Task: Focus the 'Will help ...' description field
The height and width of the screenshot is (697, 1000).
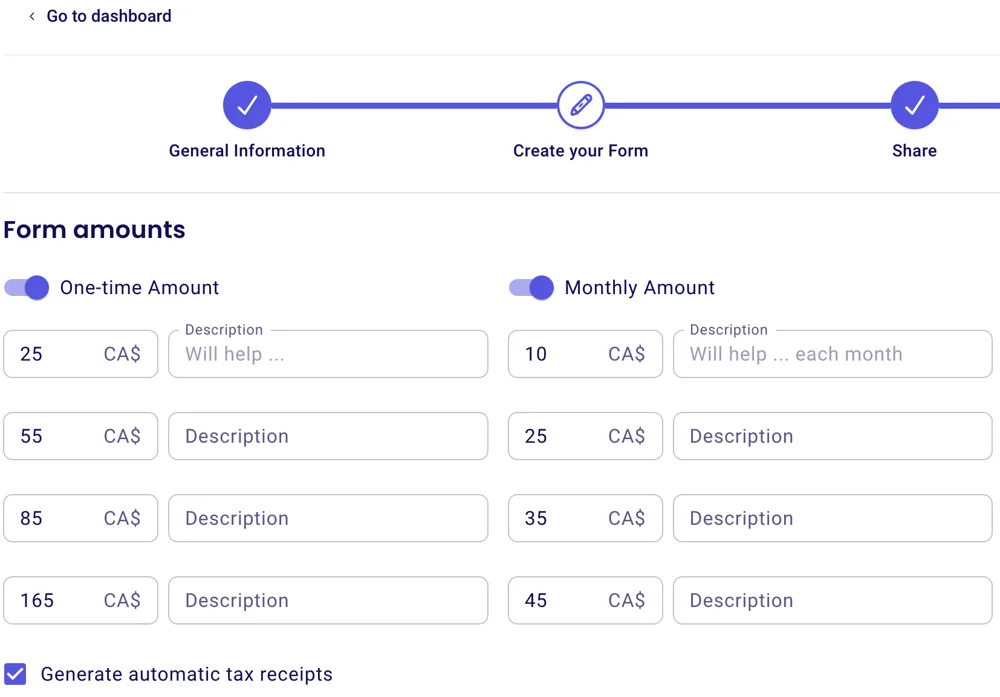Action: [x=328, y=354]
